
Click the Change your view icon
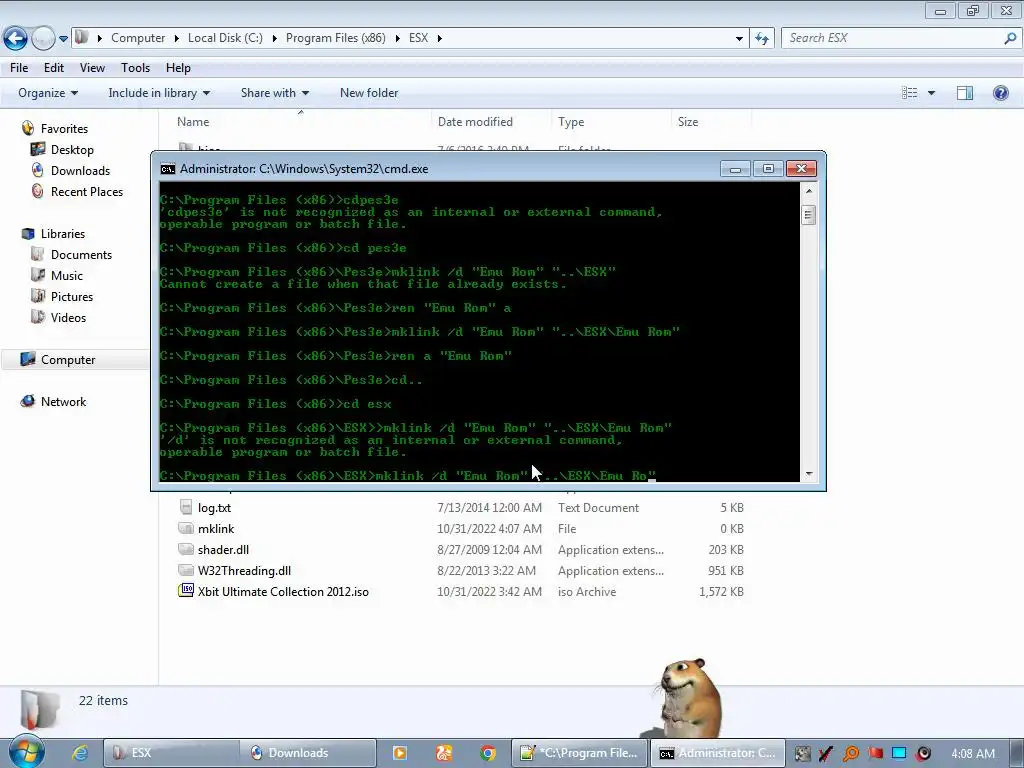pos(910,93)
